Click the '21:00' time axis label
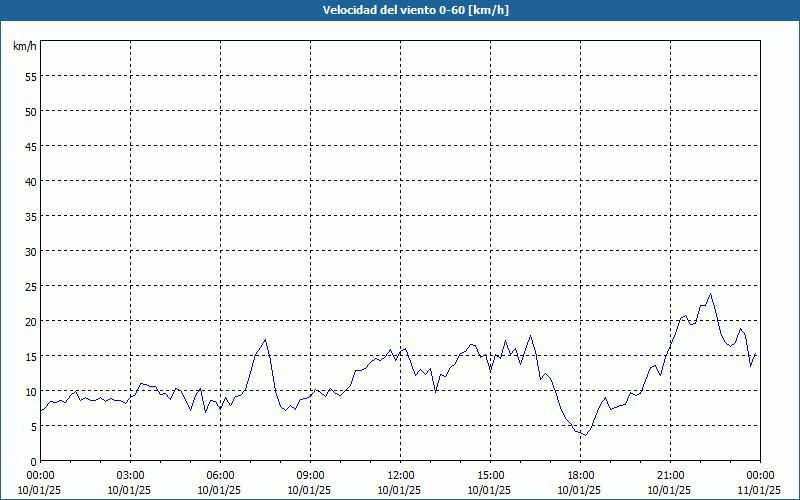Image resolution: width=800 pixels, height=500 pixels. click(x=670, y=476)
